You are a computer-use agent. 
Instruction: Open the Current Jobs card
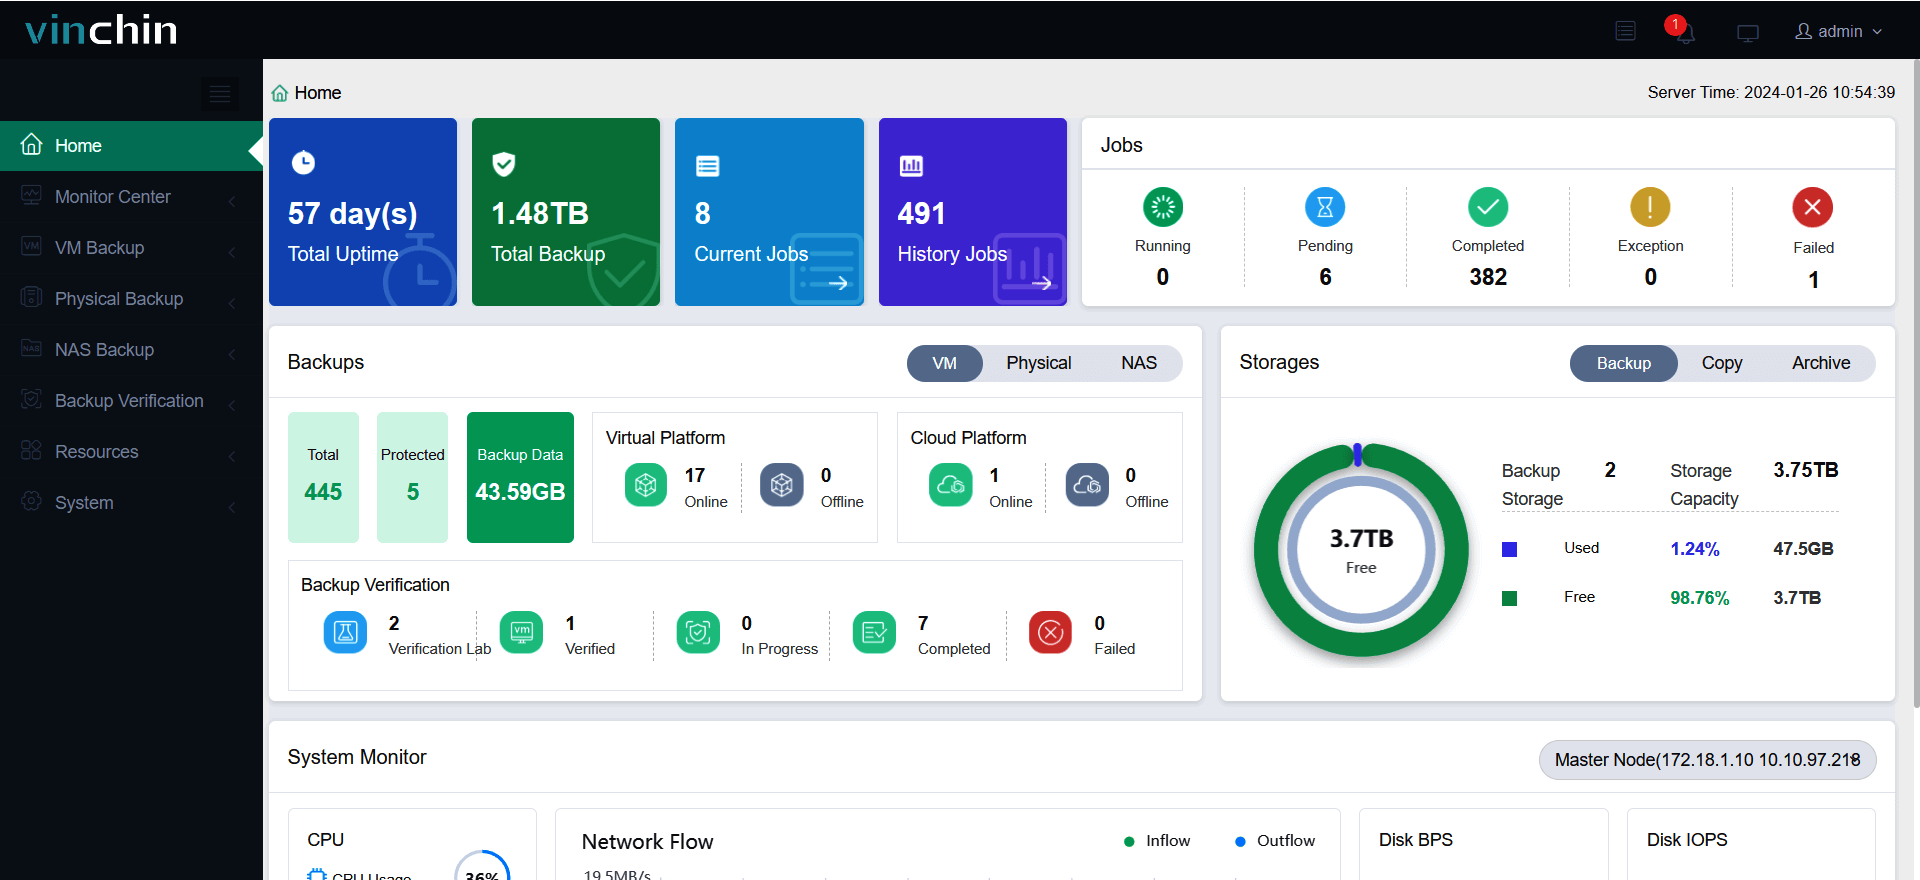769,212
